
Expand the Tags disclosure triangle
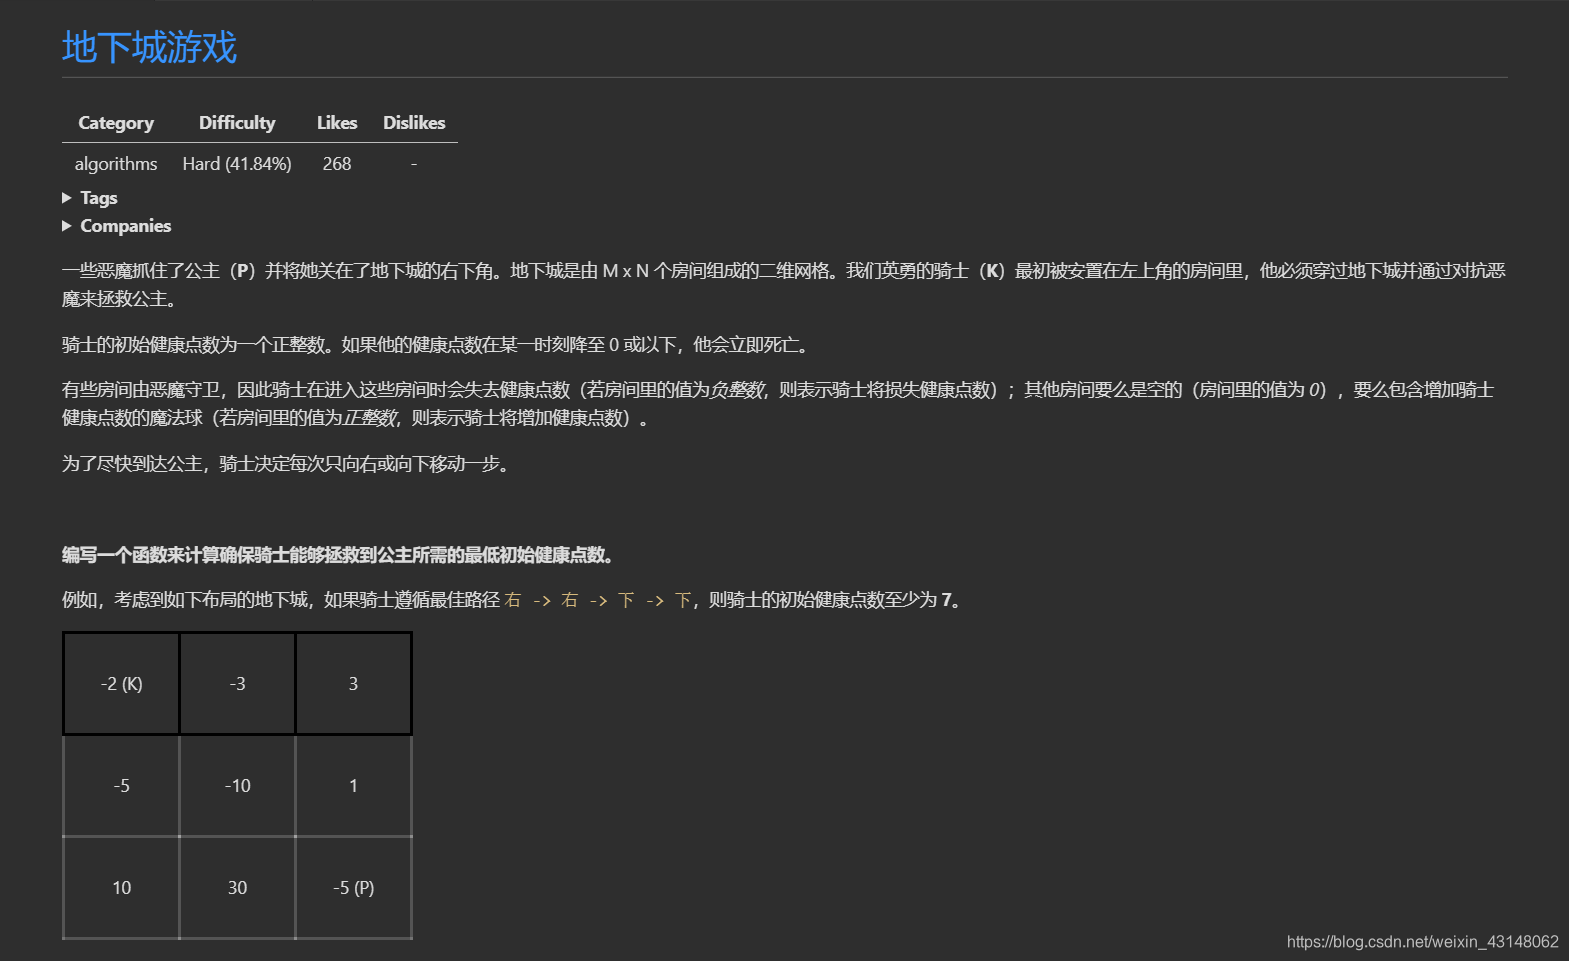[67, 198]
